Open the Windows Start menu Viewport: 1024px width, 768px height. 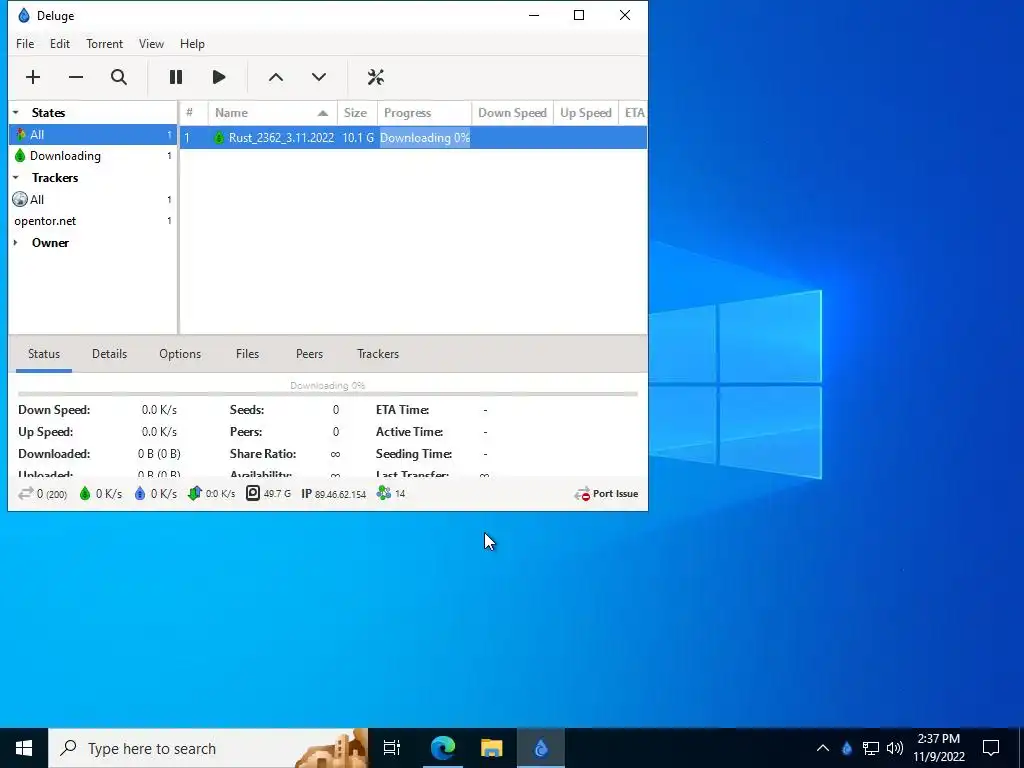[x=24, y=748]
